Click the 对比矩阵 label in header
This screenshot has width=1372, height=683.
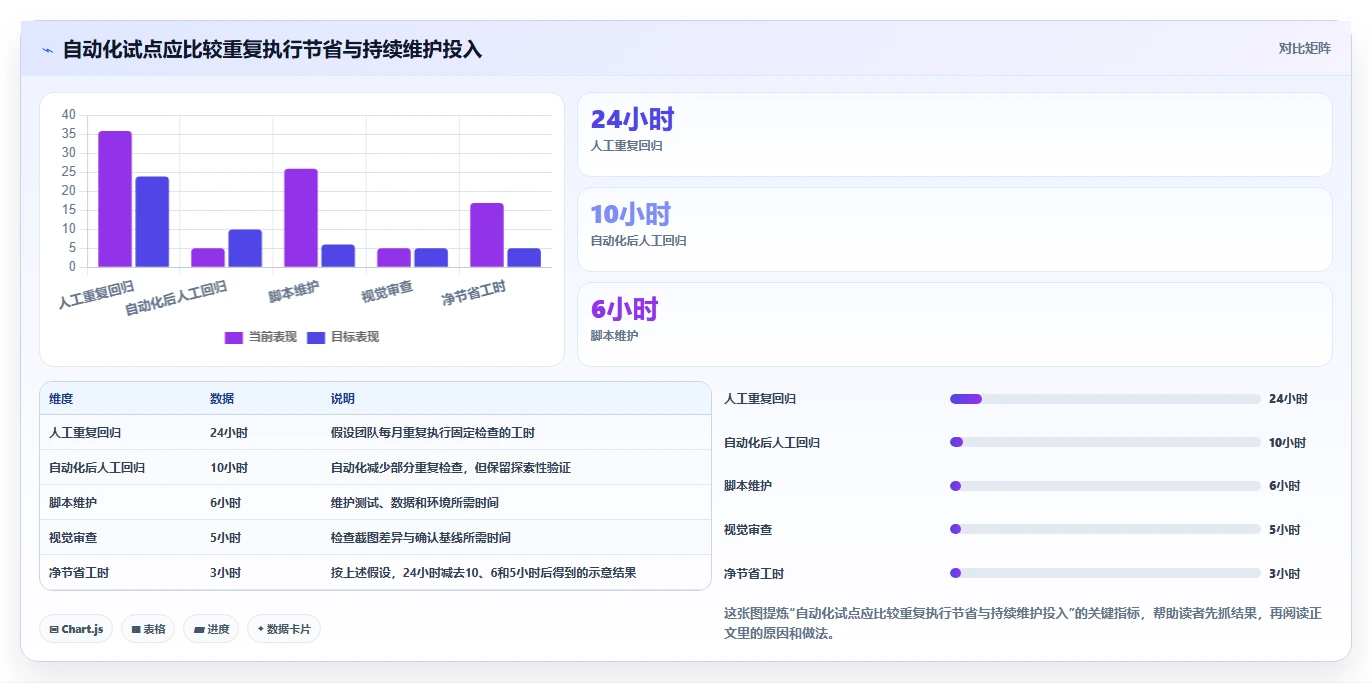tap(1304, 48)
